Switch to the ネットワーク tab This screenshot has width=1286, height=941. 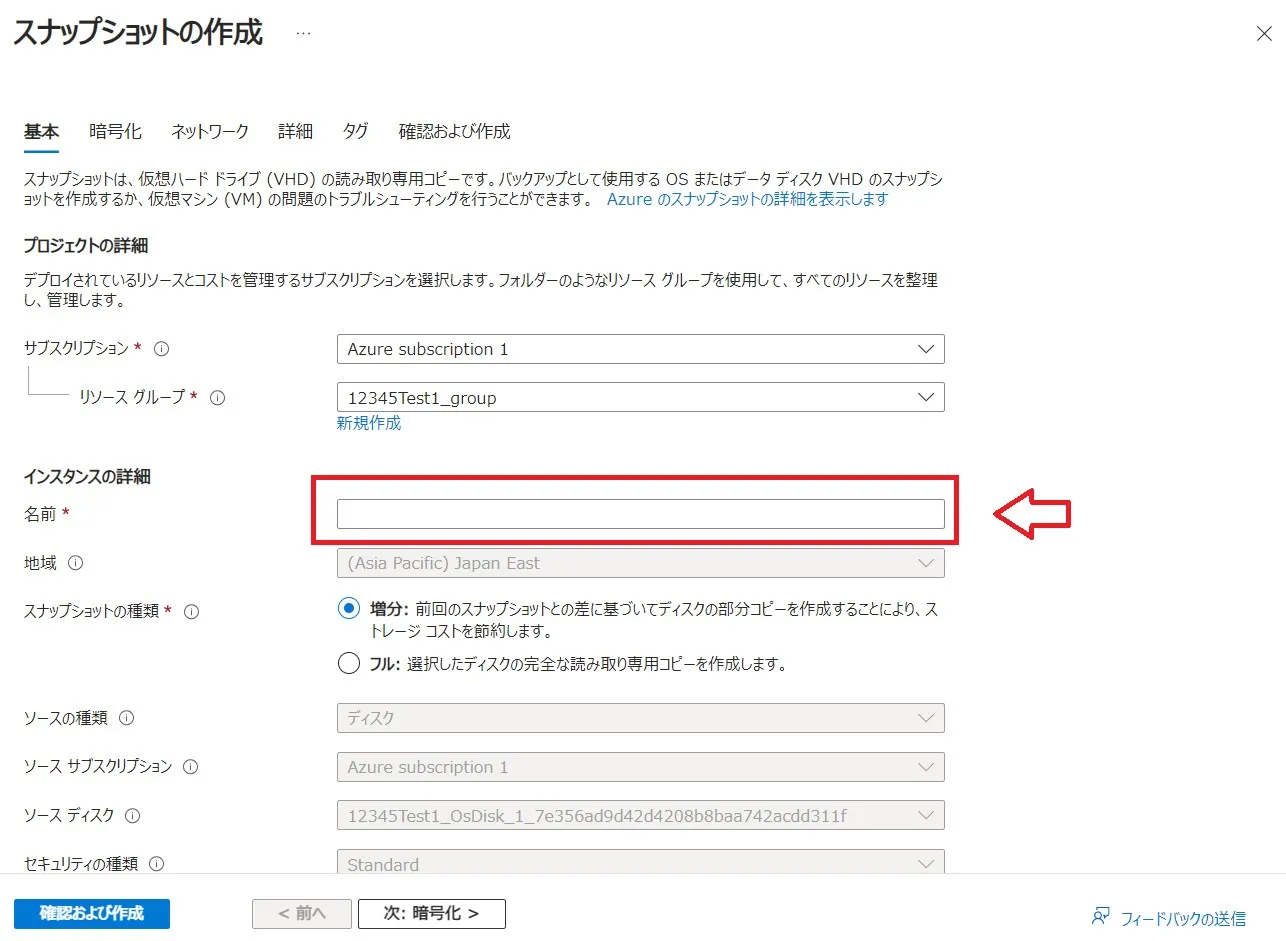coord(210,131)
